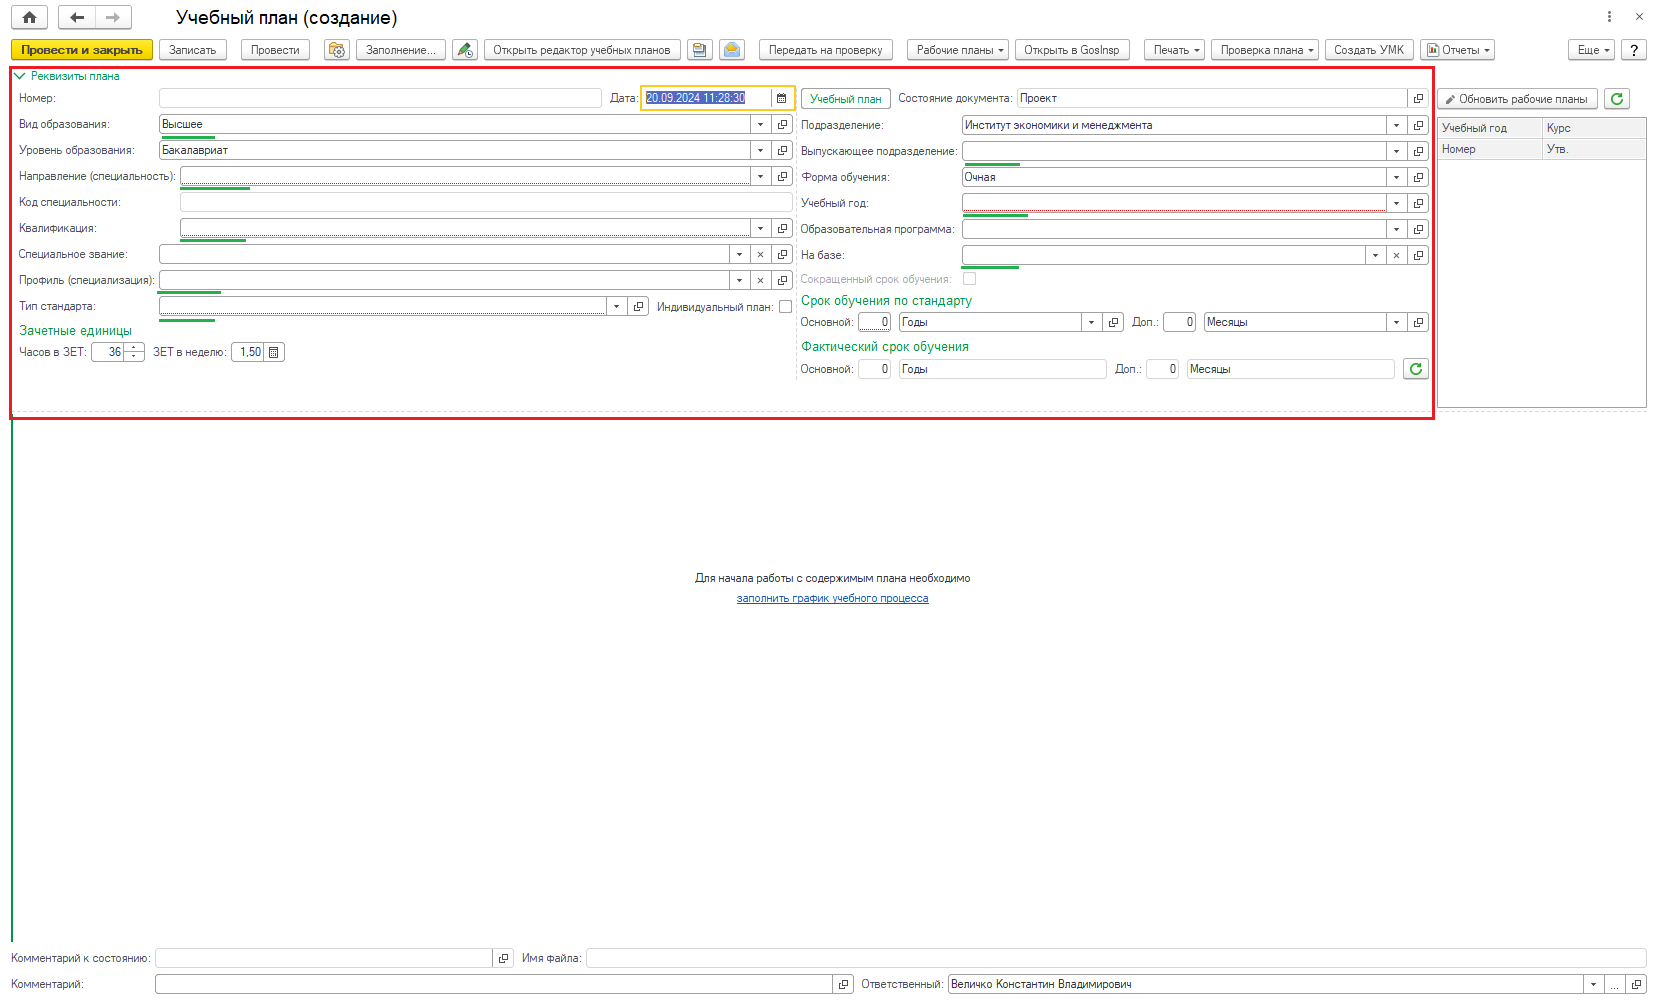Open Форма обучения value form icon

[1418, 177]
